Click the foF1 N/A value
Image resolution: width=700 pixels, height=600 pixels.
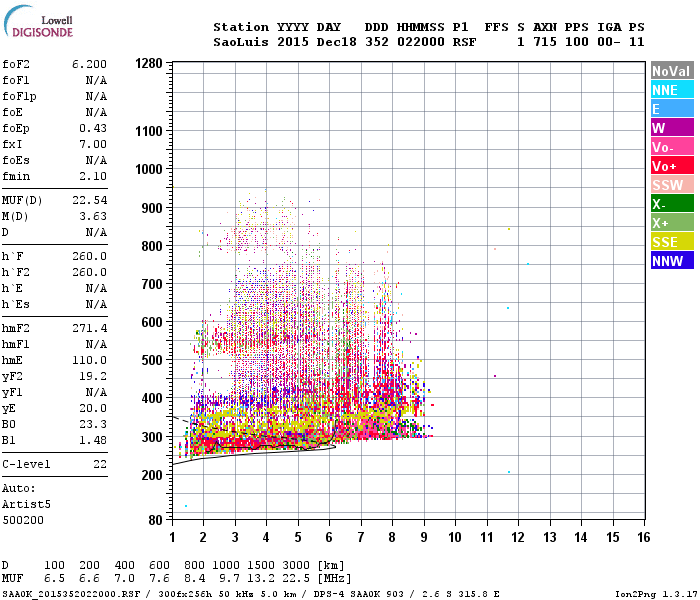coord(96,80)
